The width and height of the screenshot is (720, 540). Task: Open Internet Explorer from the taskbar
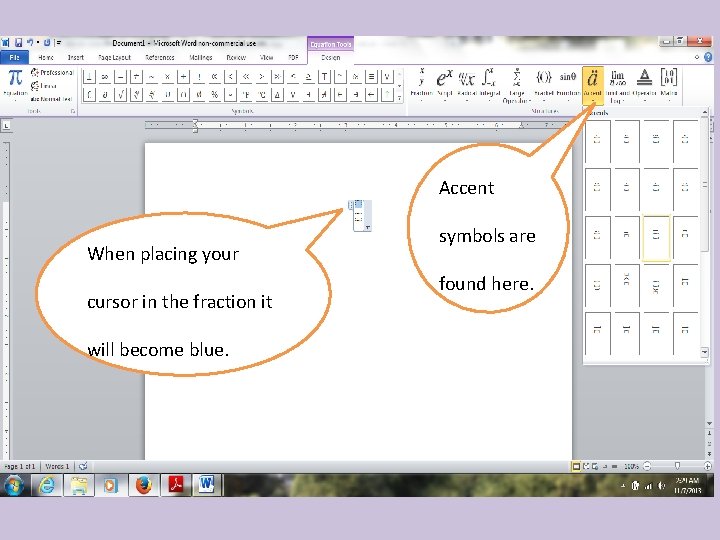pyautogui.click(x=47, y=485)
